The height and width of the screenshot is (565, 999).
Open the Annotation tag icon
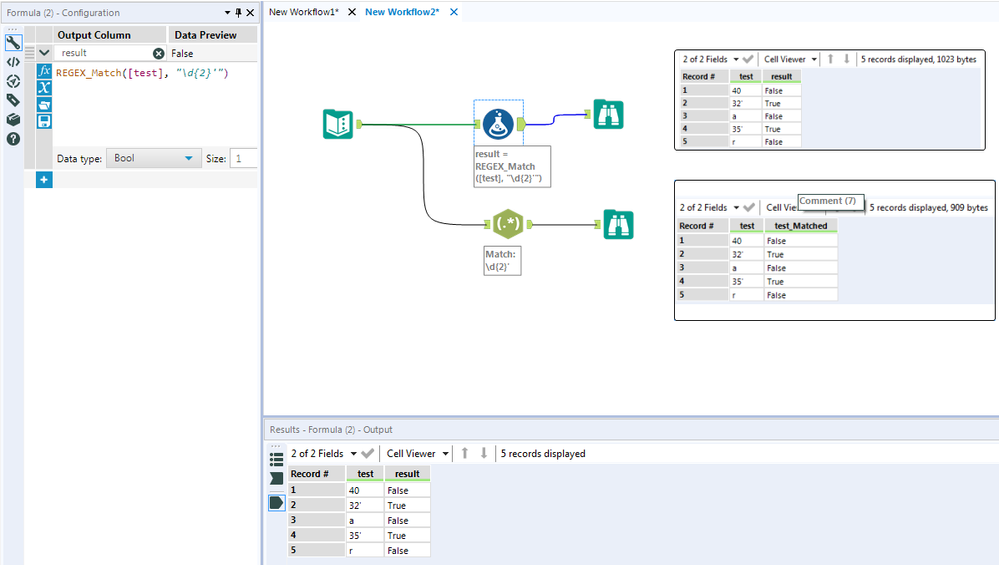tap(13, 101)
